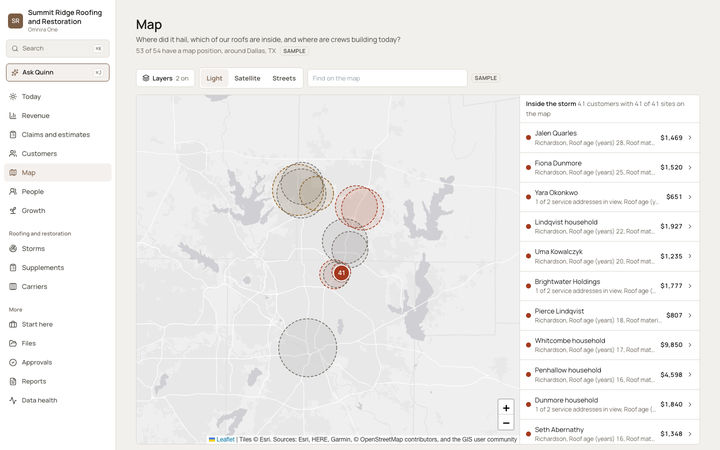This screenshot has height=450, width=720.
Task: Click the Summit Ridge Roofing company name
Action: (x=65, y=17)
